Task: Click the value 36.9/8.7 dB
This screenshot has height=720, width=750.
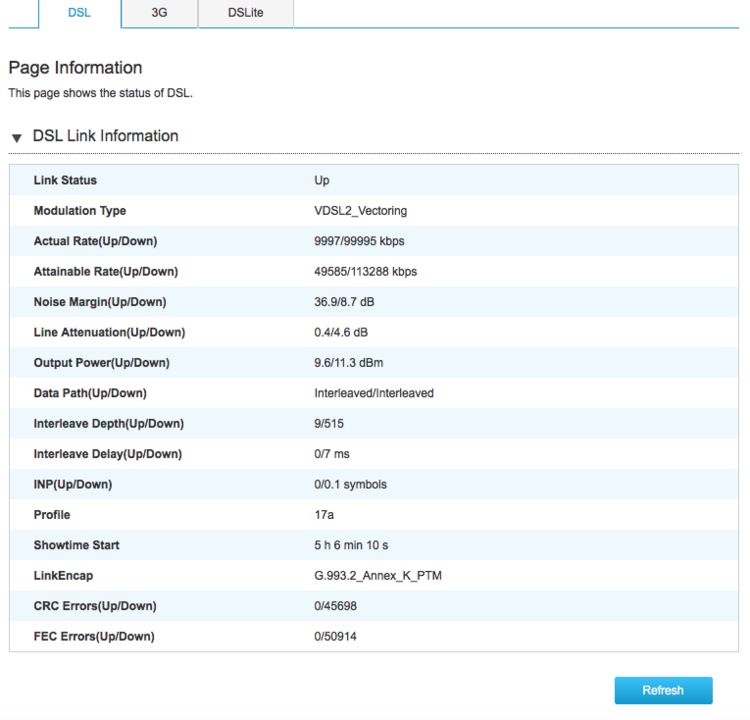Action: click(344, 302)
